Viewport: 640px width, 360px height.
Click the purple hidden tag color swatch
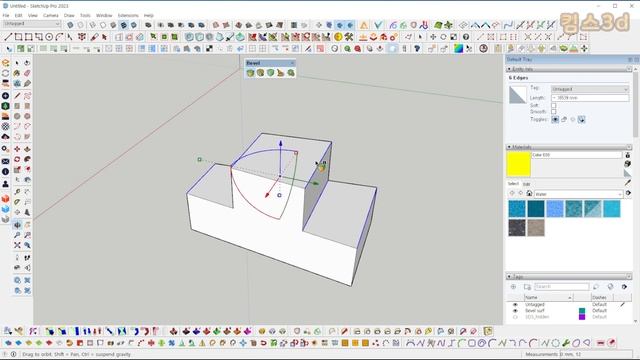tap(582, 317)
